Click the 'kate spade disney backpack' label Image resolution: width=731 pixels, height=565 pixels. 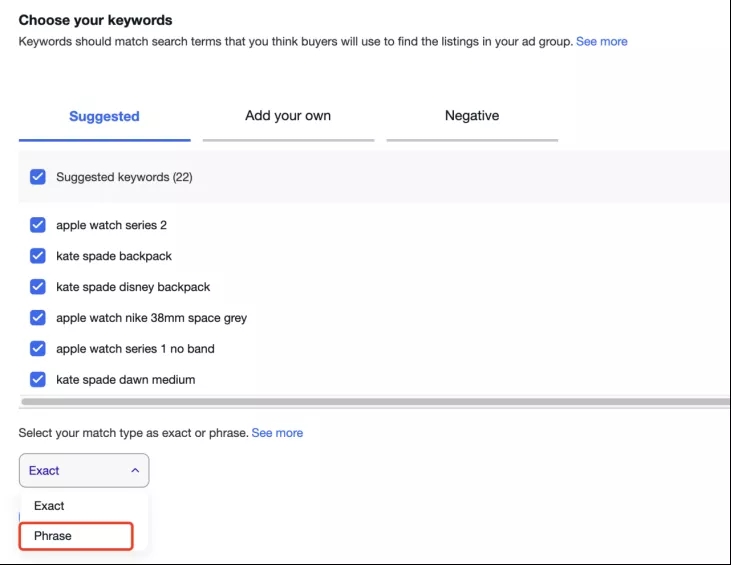click(x=133, y=287)
